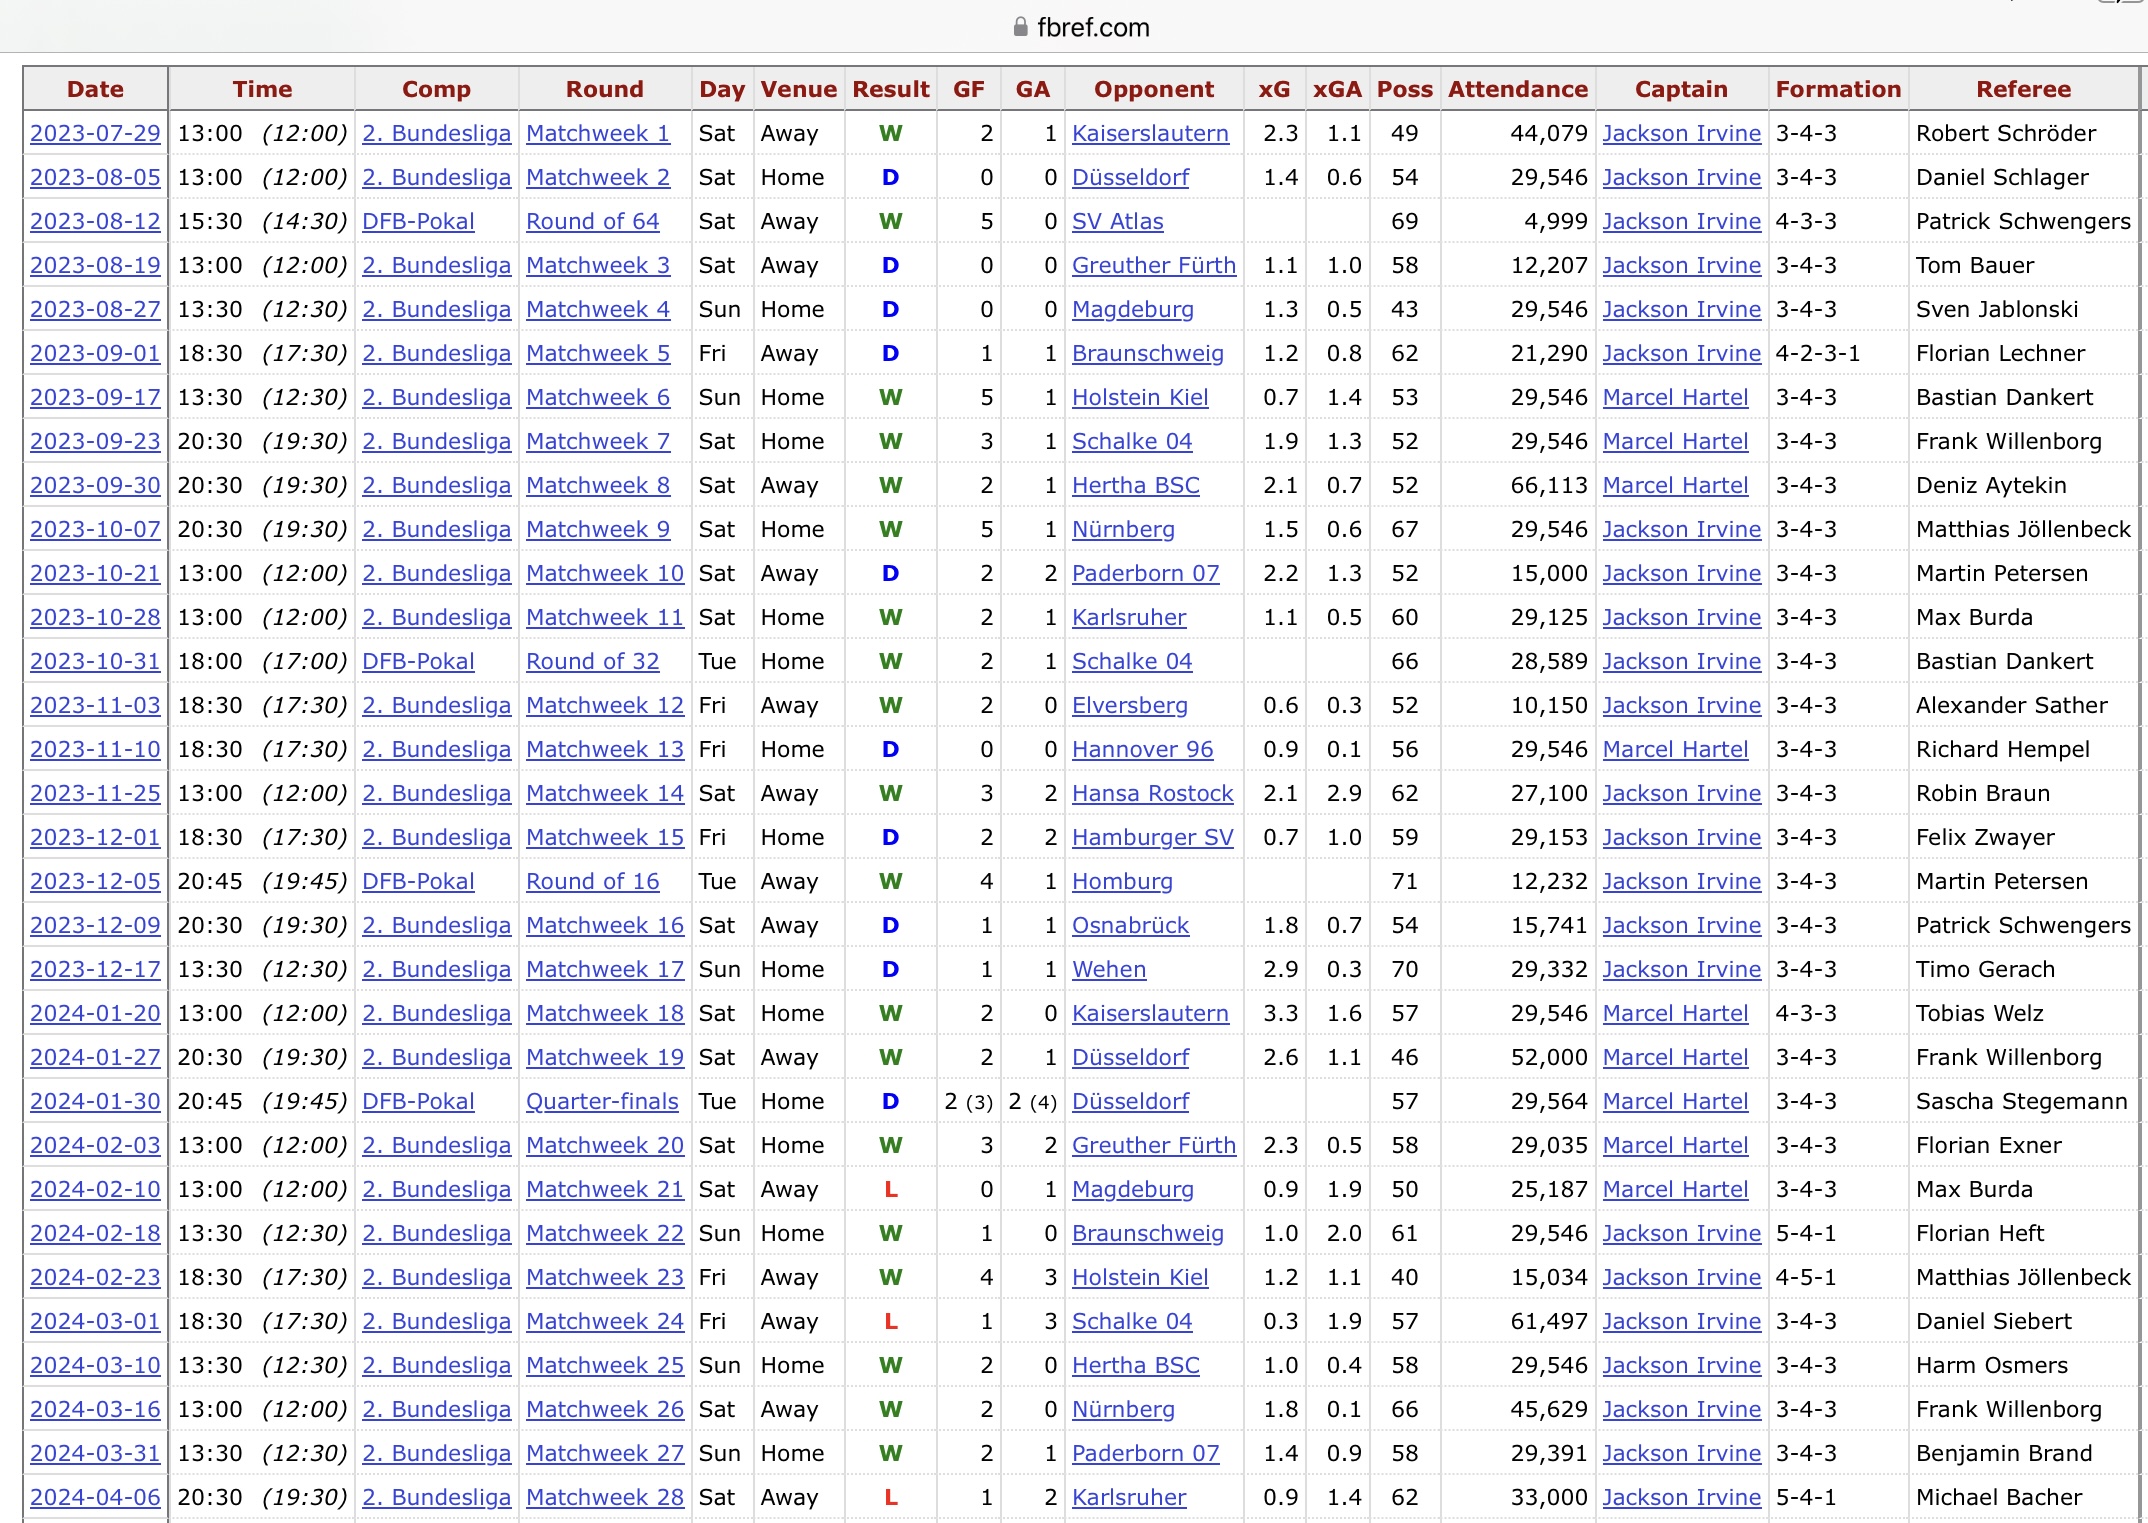Sort table by Attendance column header
Viewport: 2148px width, 1523px height.
click(1517, 89)
